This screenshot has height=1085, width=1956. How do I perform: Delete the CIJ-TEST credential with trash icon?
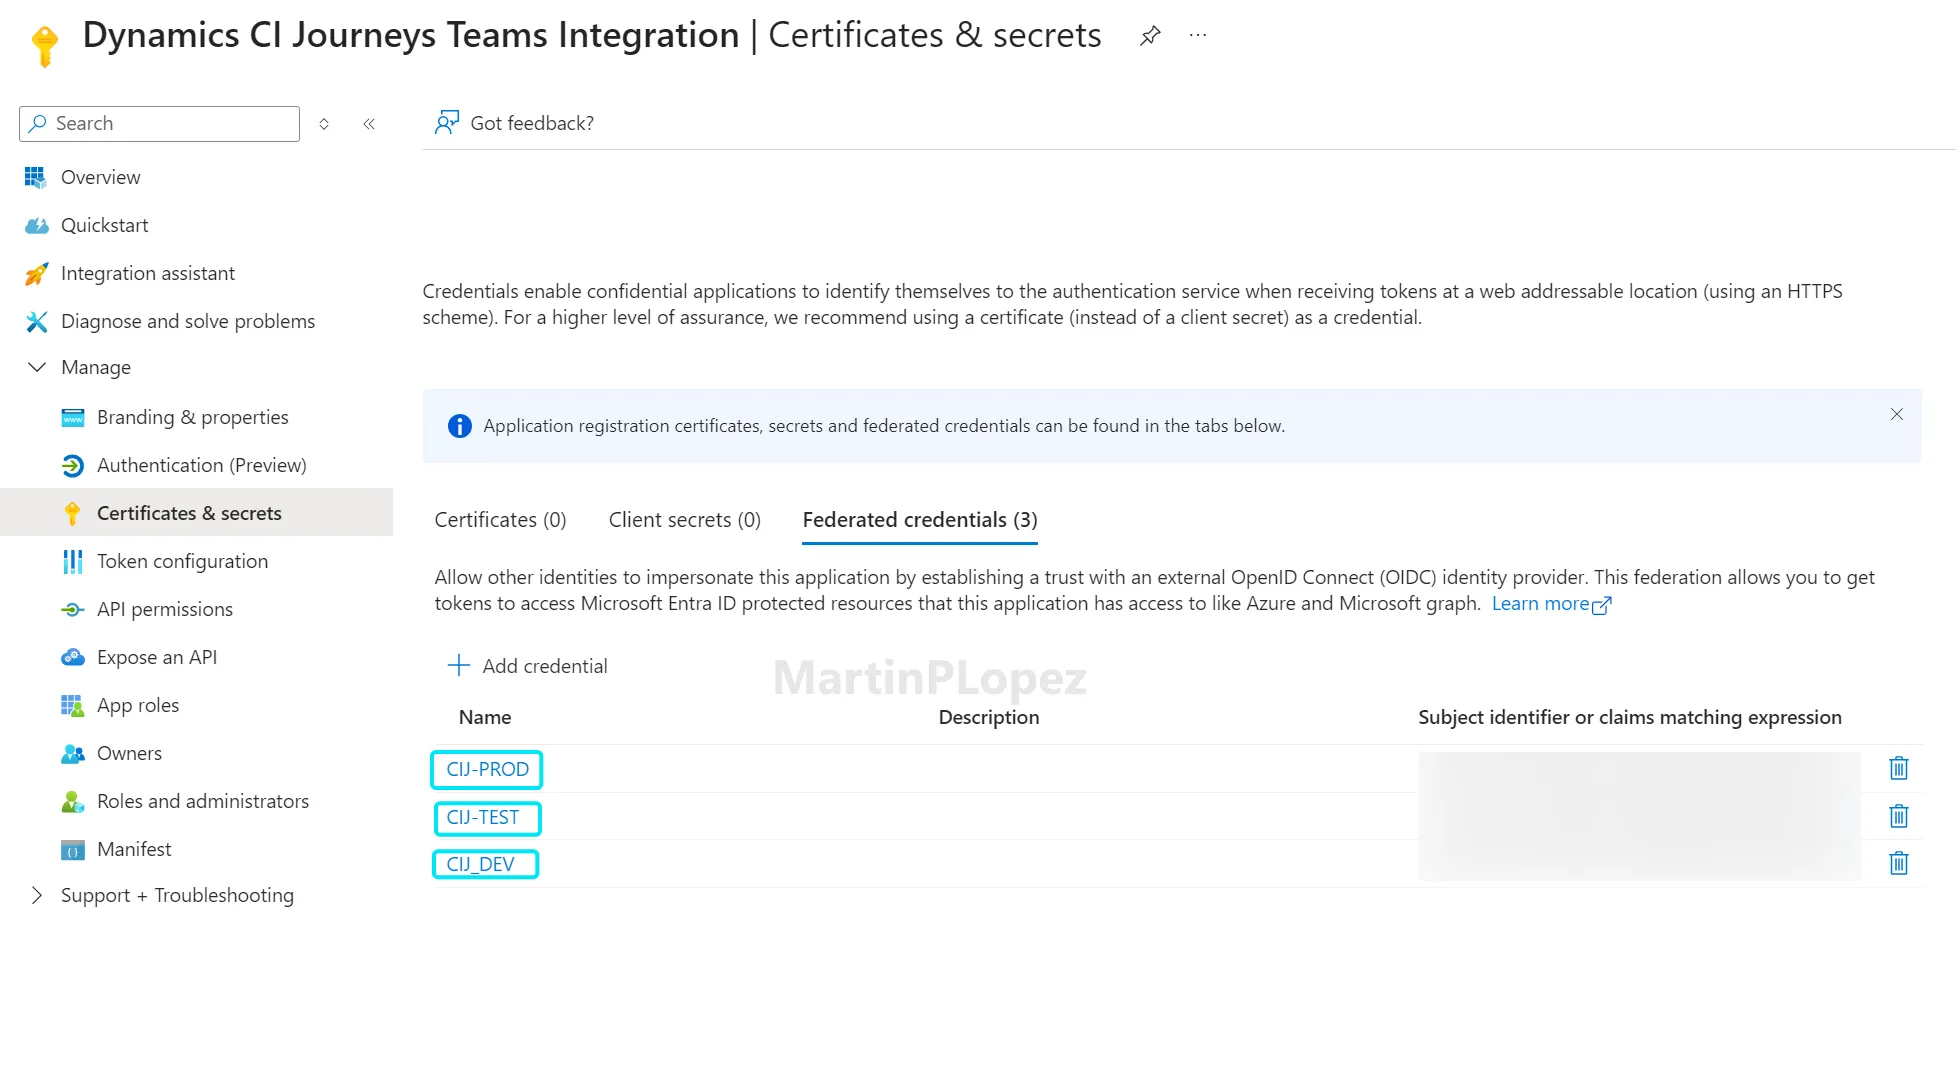(x=1899, y=816)
